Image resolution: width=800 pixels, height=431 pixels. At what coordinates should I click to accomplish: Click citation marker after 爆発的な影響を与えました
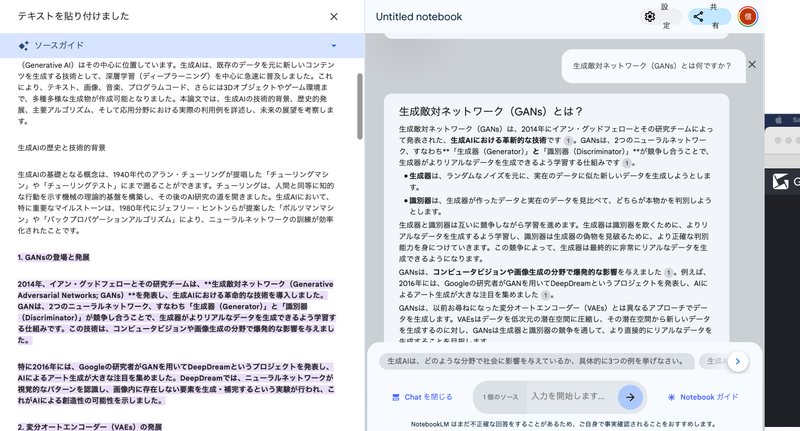[667, 271]
